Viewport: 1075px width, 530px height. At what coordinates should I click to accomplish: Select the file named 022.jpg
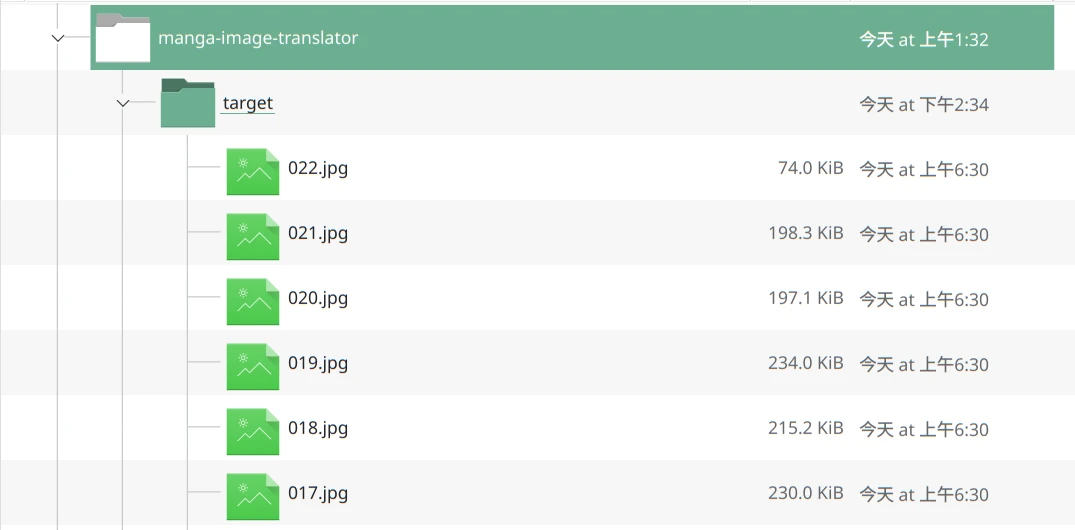[x=318, y=168]
